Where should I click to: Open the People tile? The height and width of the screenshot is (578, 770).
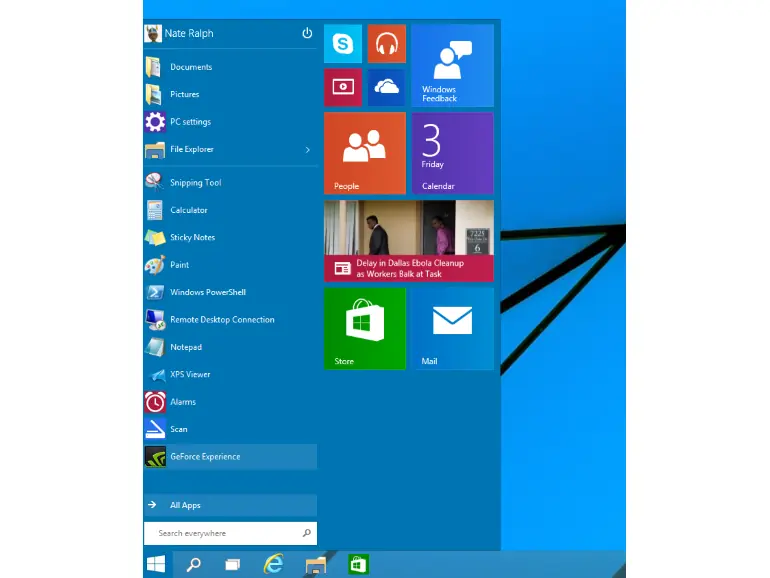tap(365, 153)
